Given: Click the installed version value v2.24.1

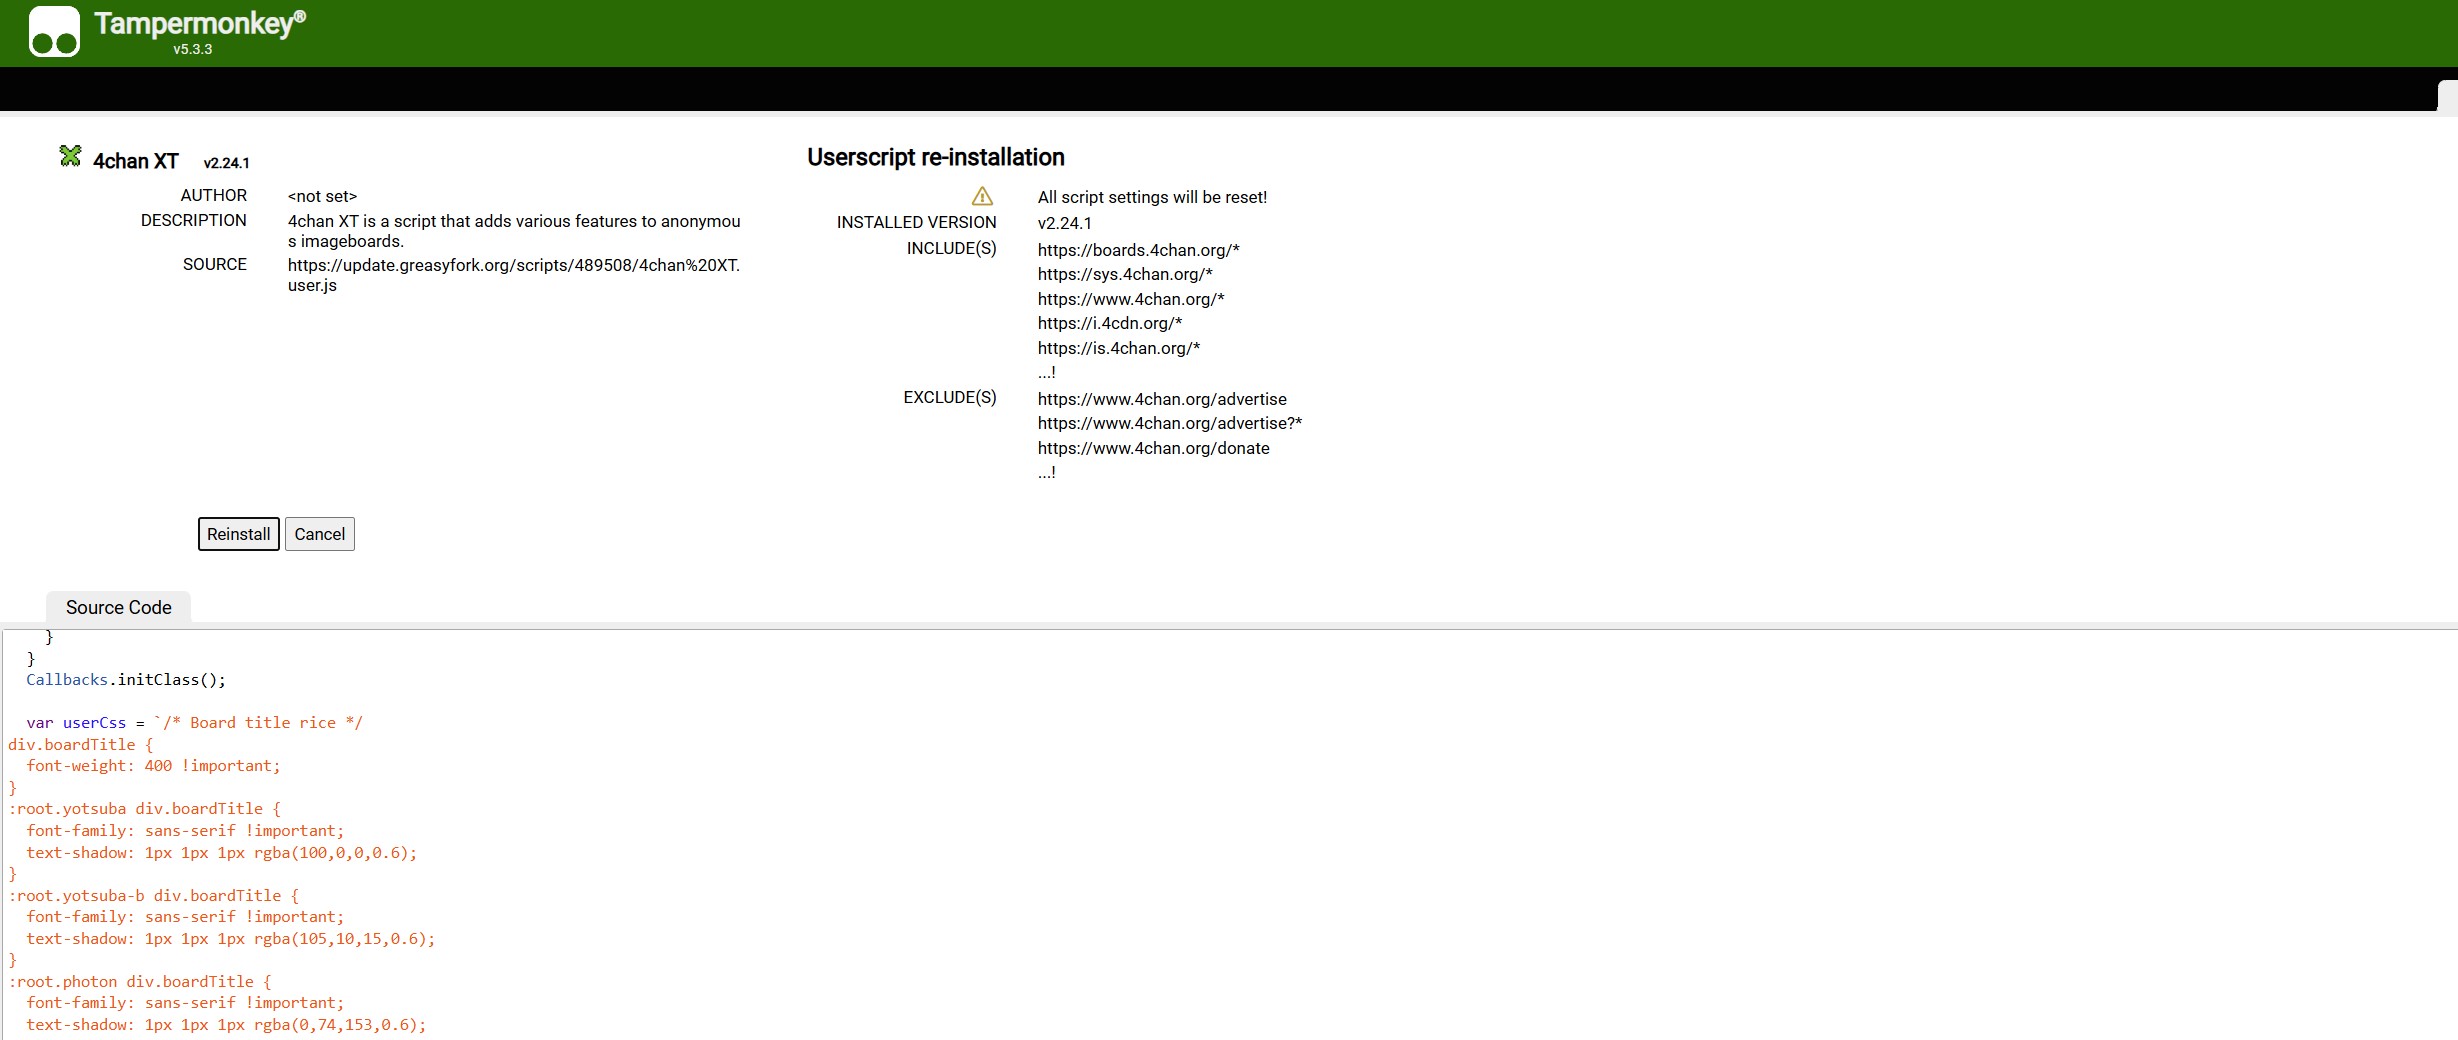Looking at the screenshot, I should pos(1064,223).
